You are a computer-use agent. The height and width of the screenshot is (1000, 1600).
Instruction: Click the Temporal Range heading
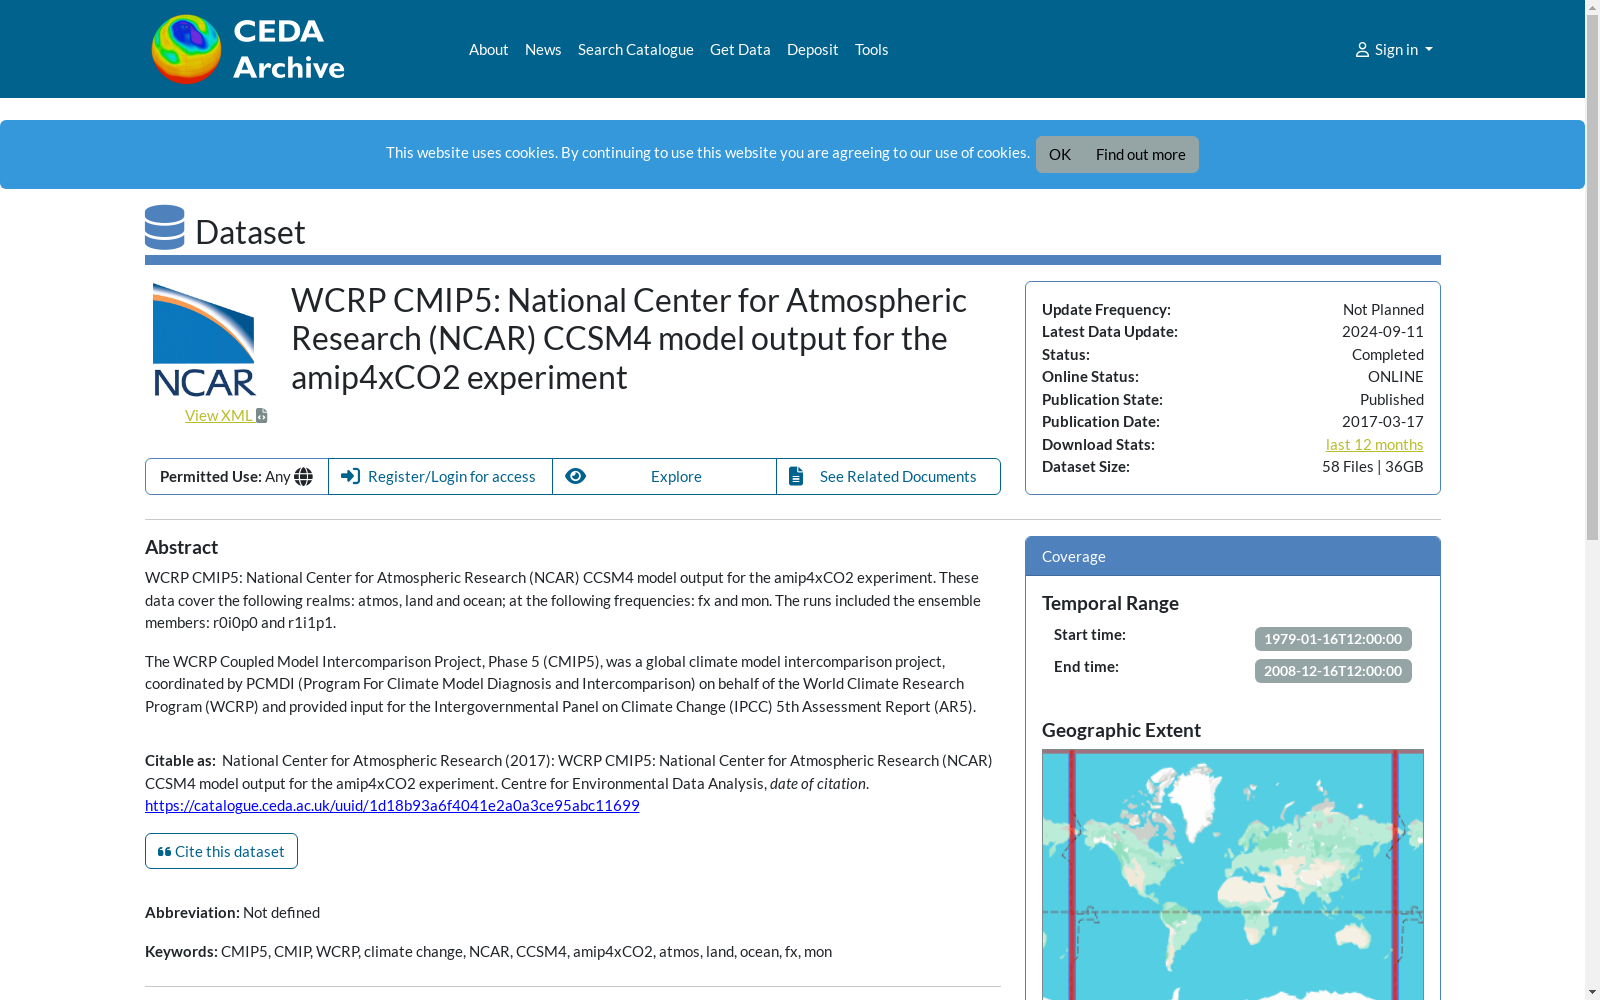[x=1110, y=603]
